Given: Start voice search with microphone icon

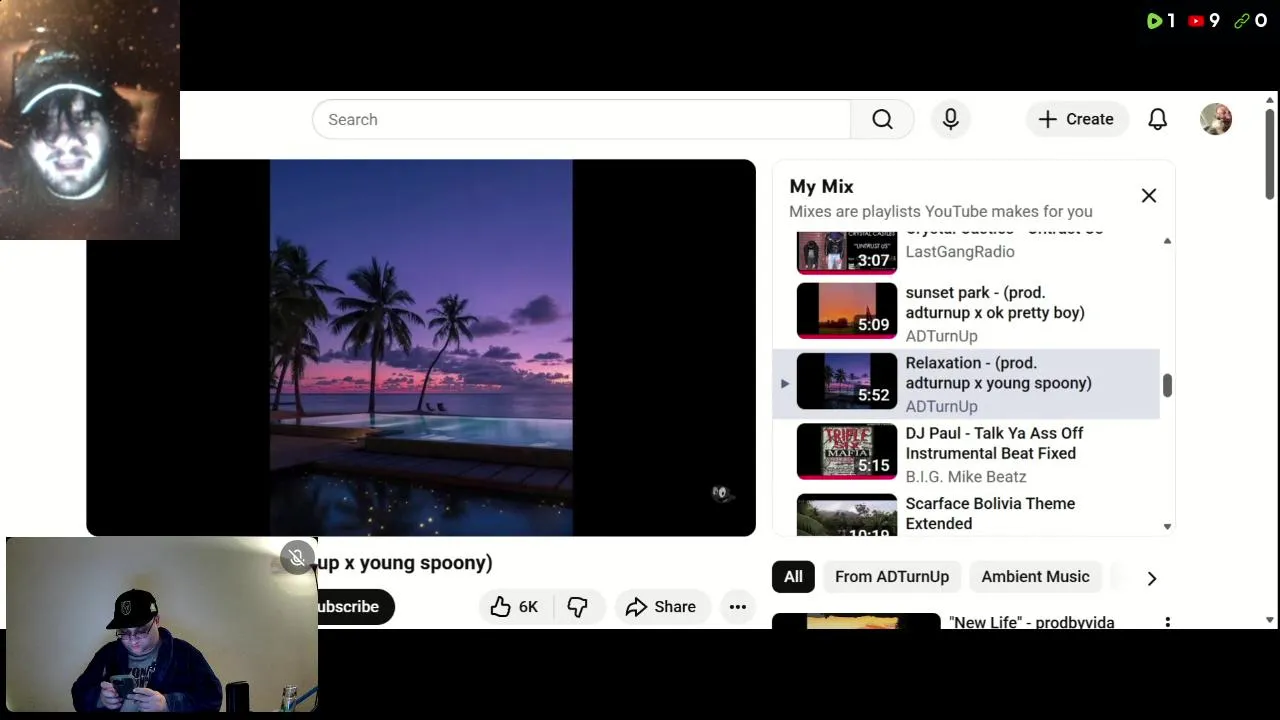Looking at the screenshot, I should 951,119.
